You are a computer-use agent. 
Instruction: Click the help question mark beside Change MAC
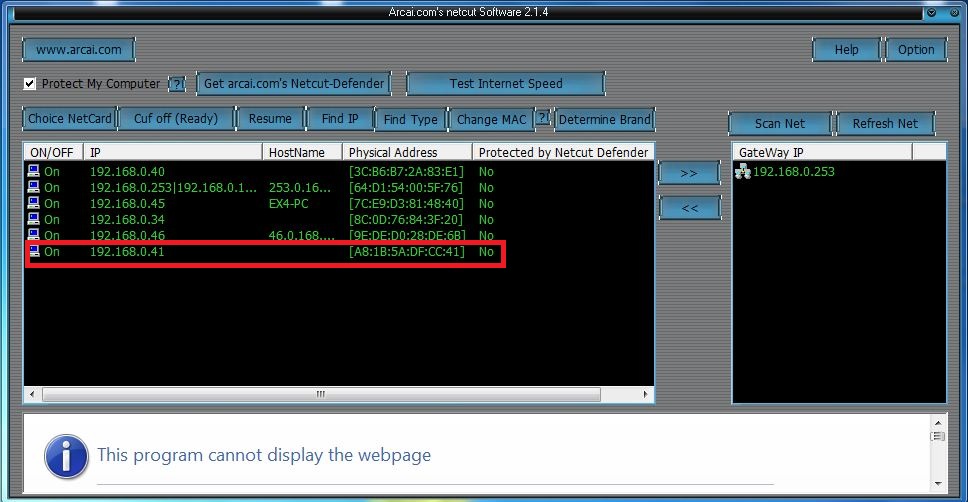coord(542,117)
